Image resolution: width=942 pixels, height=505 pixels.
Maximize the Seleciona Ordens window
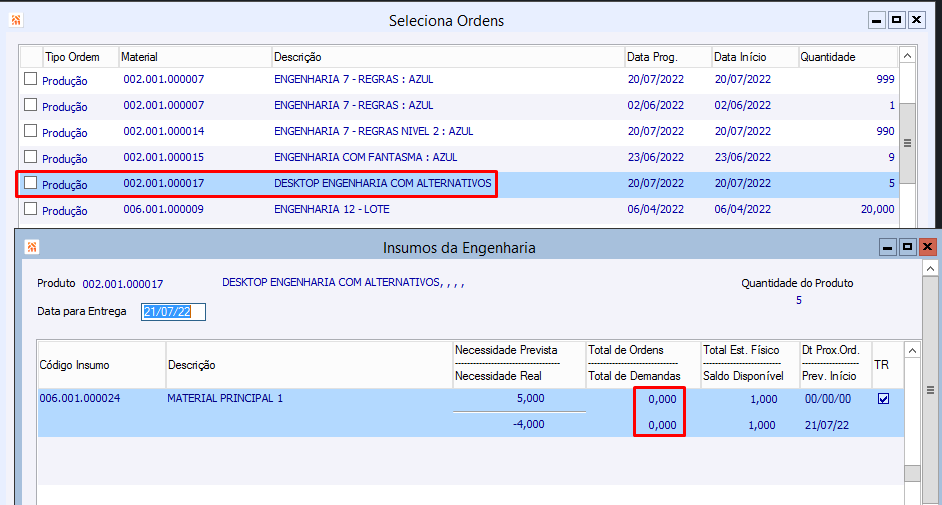[x=896, y=20]
